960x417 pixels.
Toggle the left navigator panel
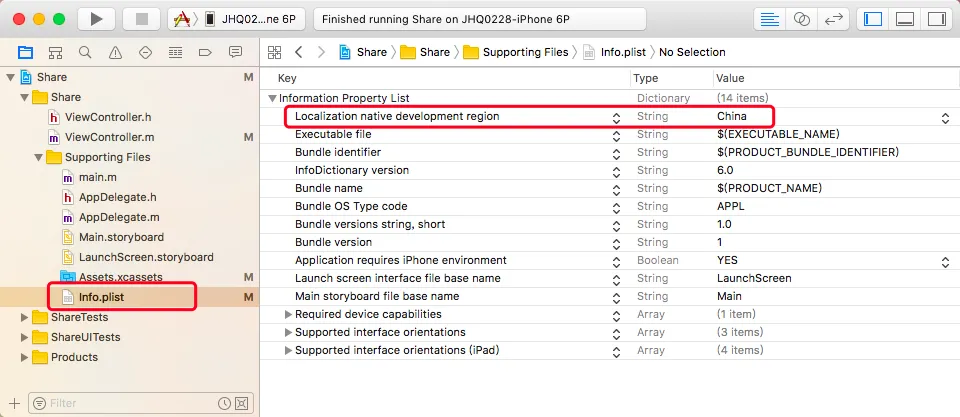(874, 19)
